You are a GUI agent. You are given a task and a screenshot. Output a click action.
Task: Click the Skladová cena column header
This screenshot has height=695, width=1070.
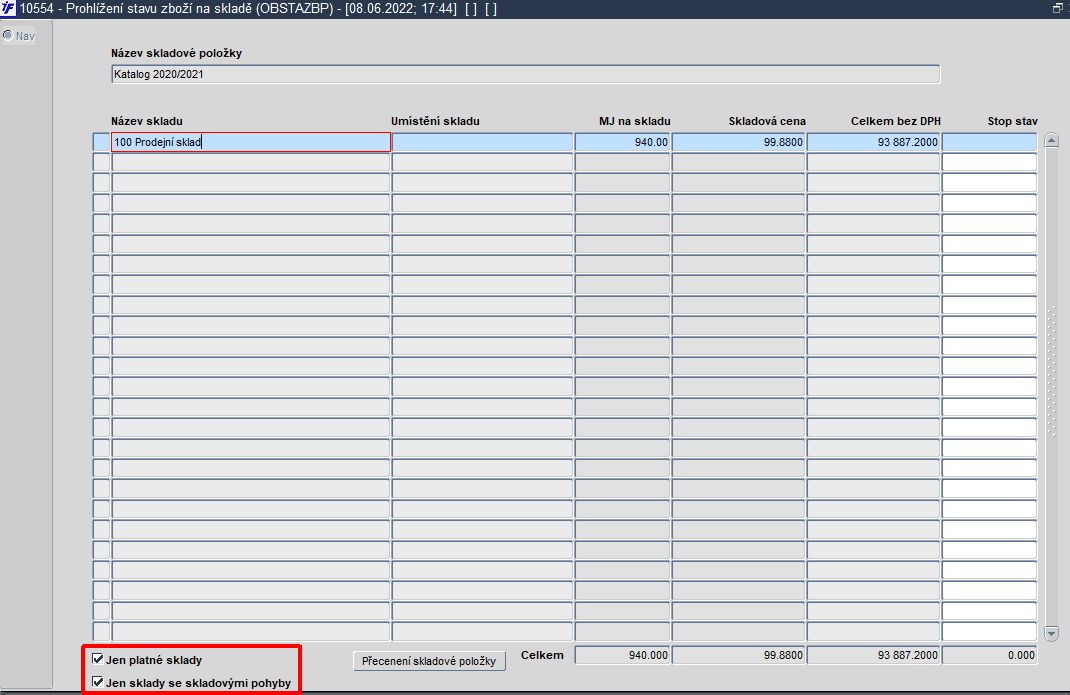[x=767, y=121]
